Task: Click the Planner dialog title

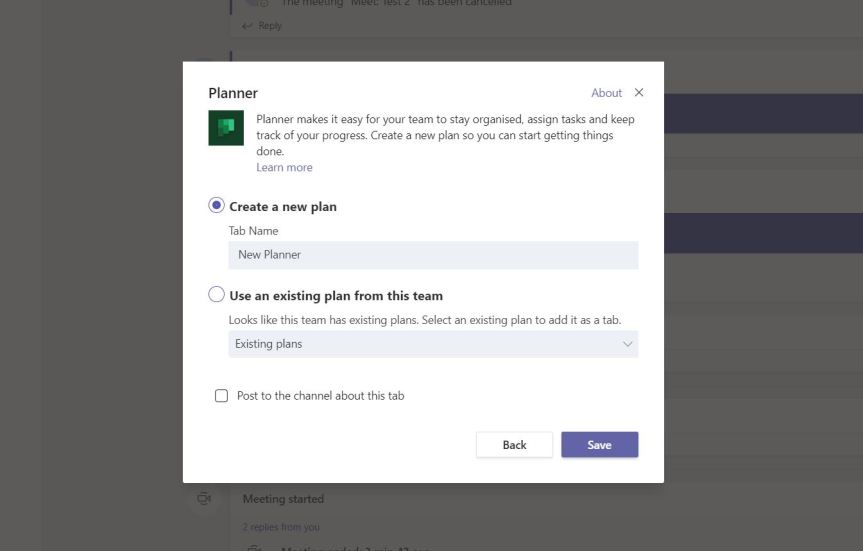Action: (233, 93)
